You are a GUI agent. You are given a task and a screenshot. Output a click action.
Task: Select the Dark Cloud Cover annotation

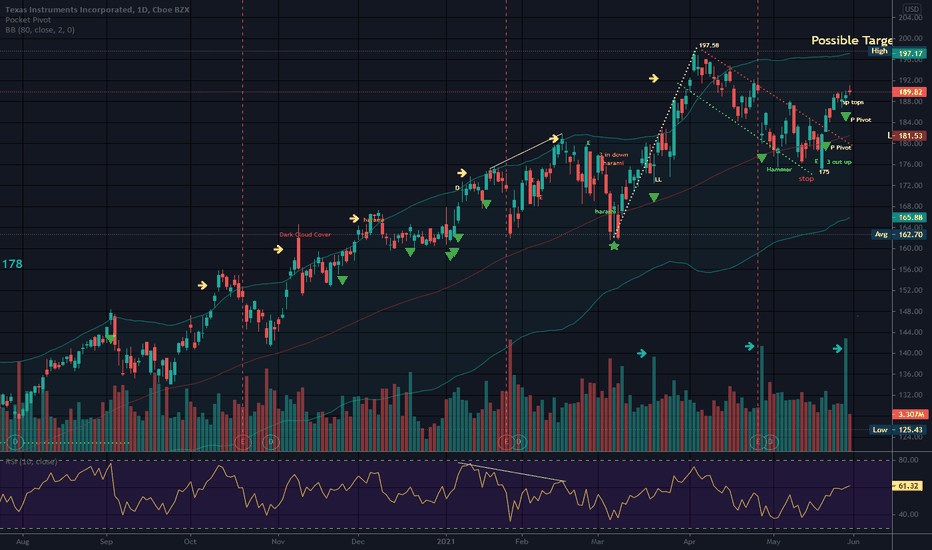pos(305,234)
